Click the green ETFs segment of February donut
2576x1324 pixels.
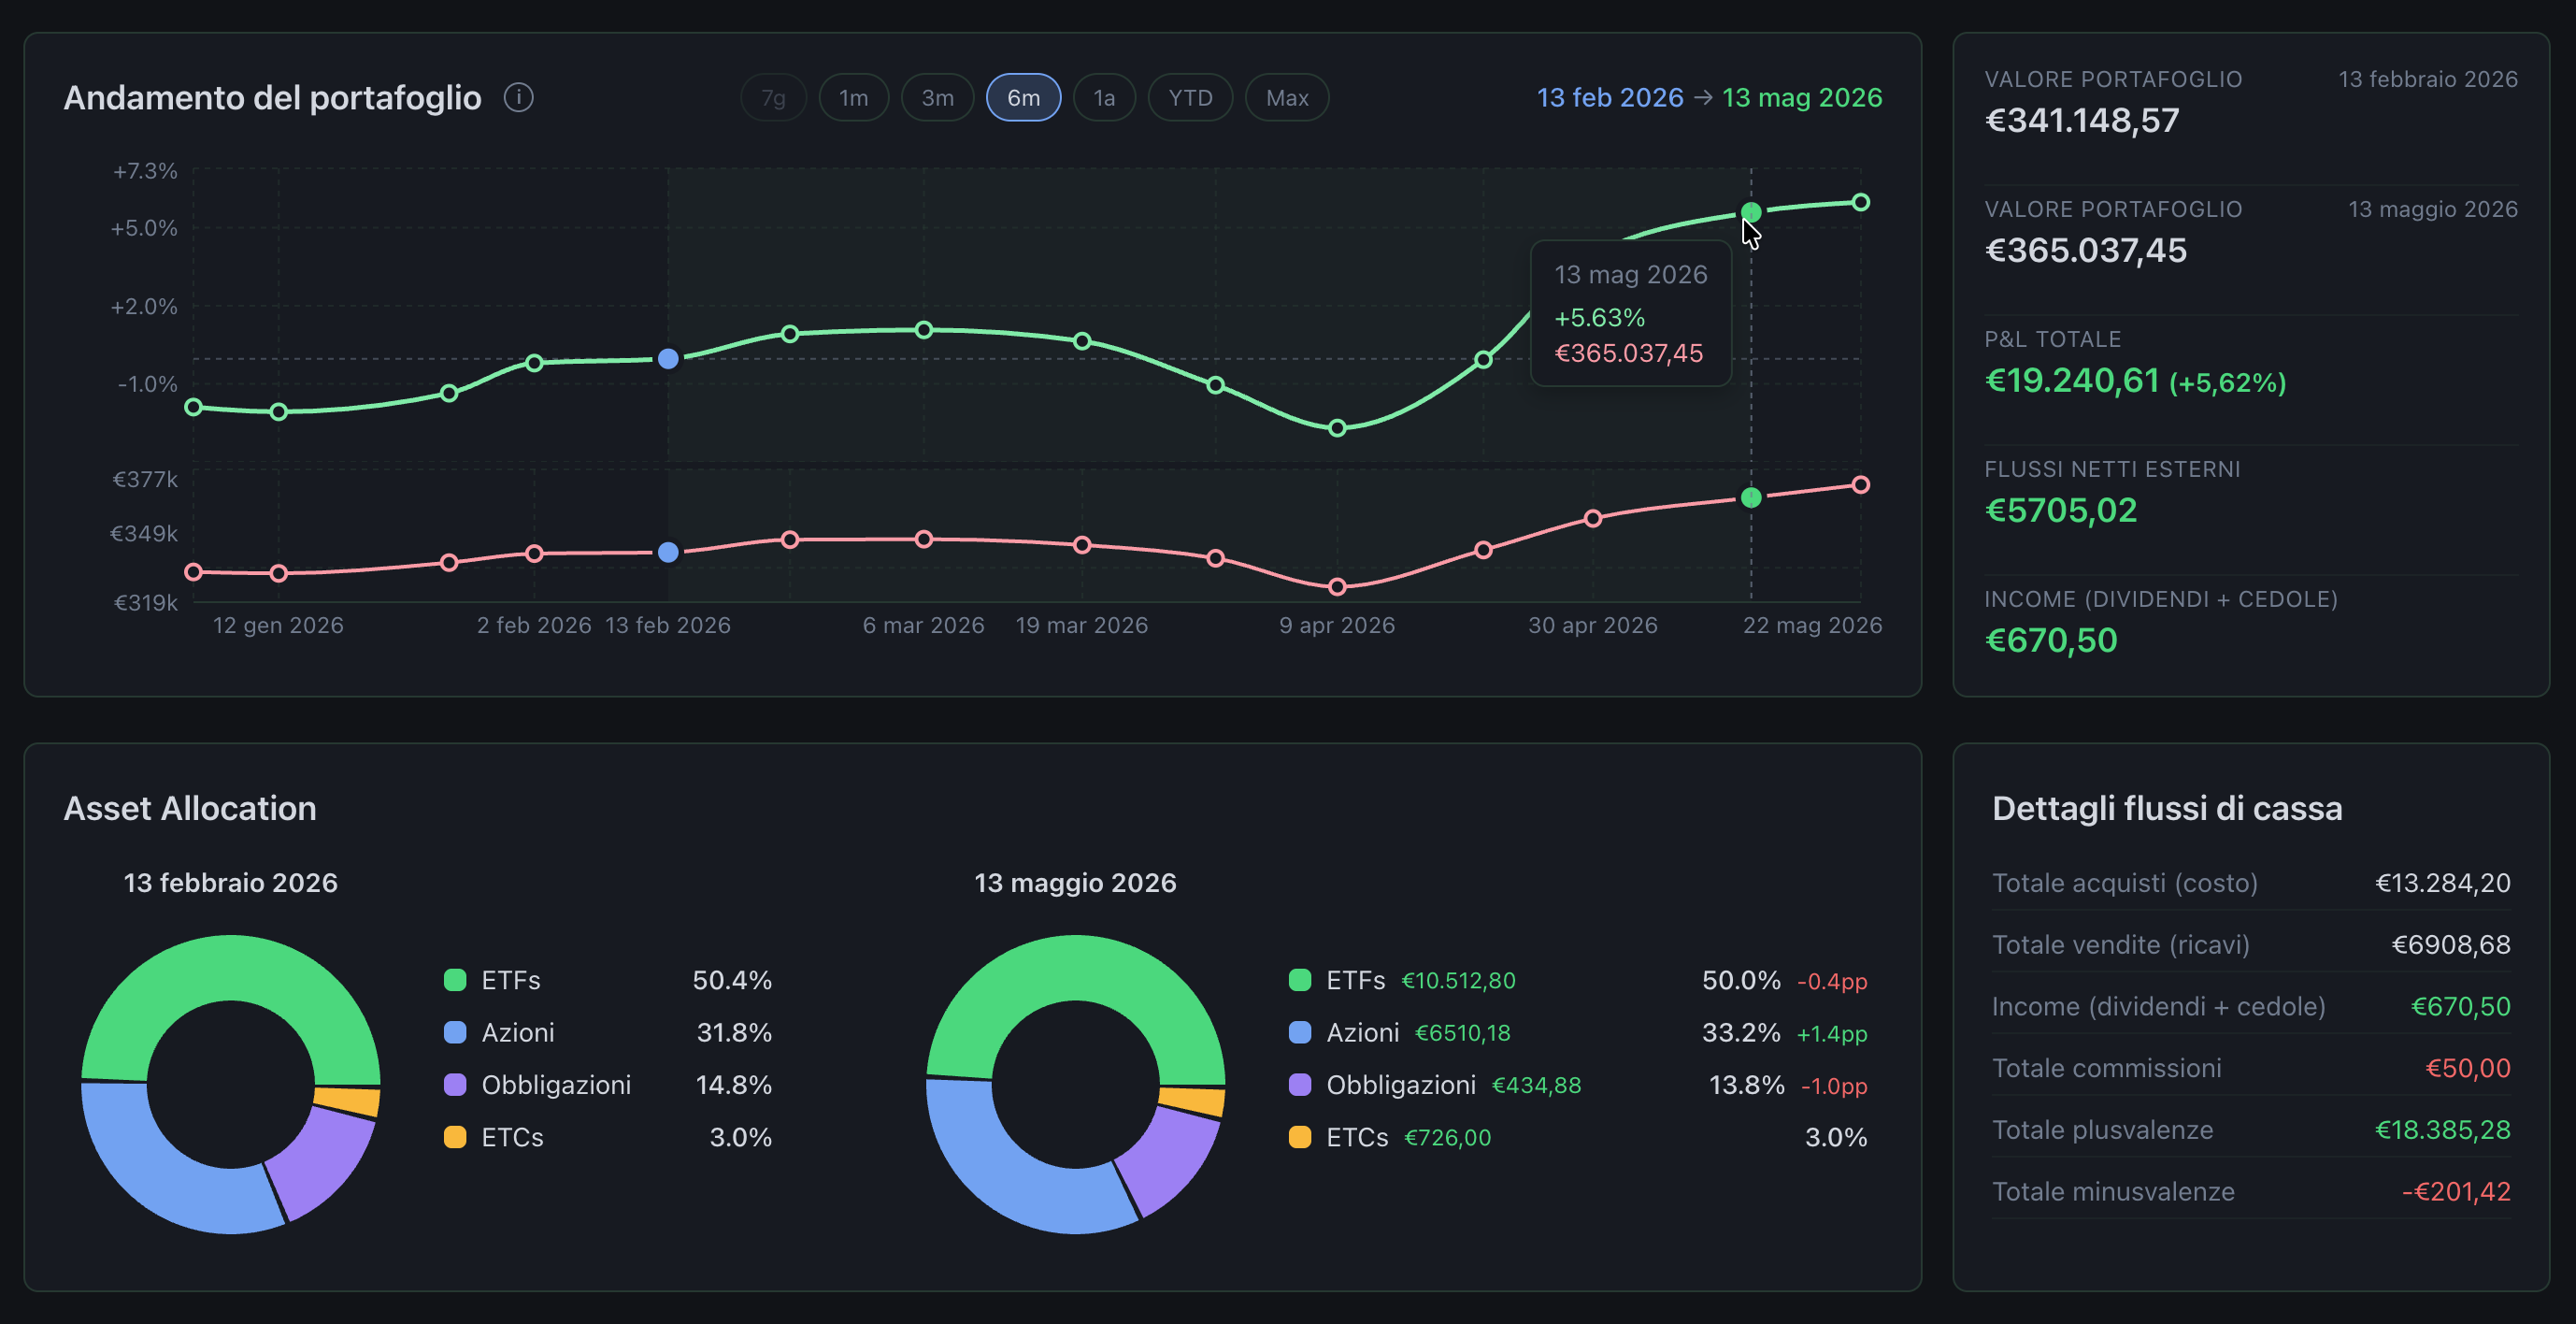pos(231,968)
